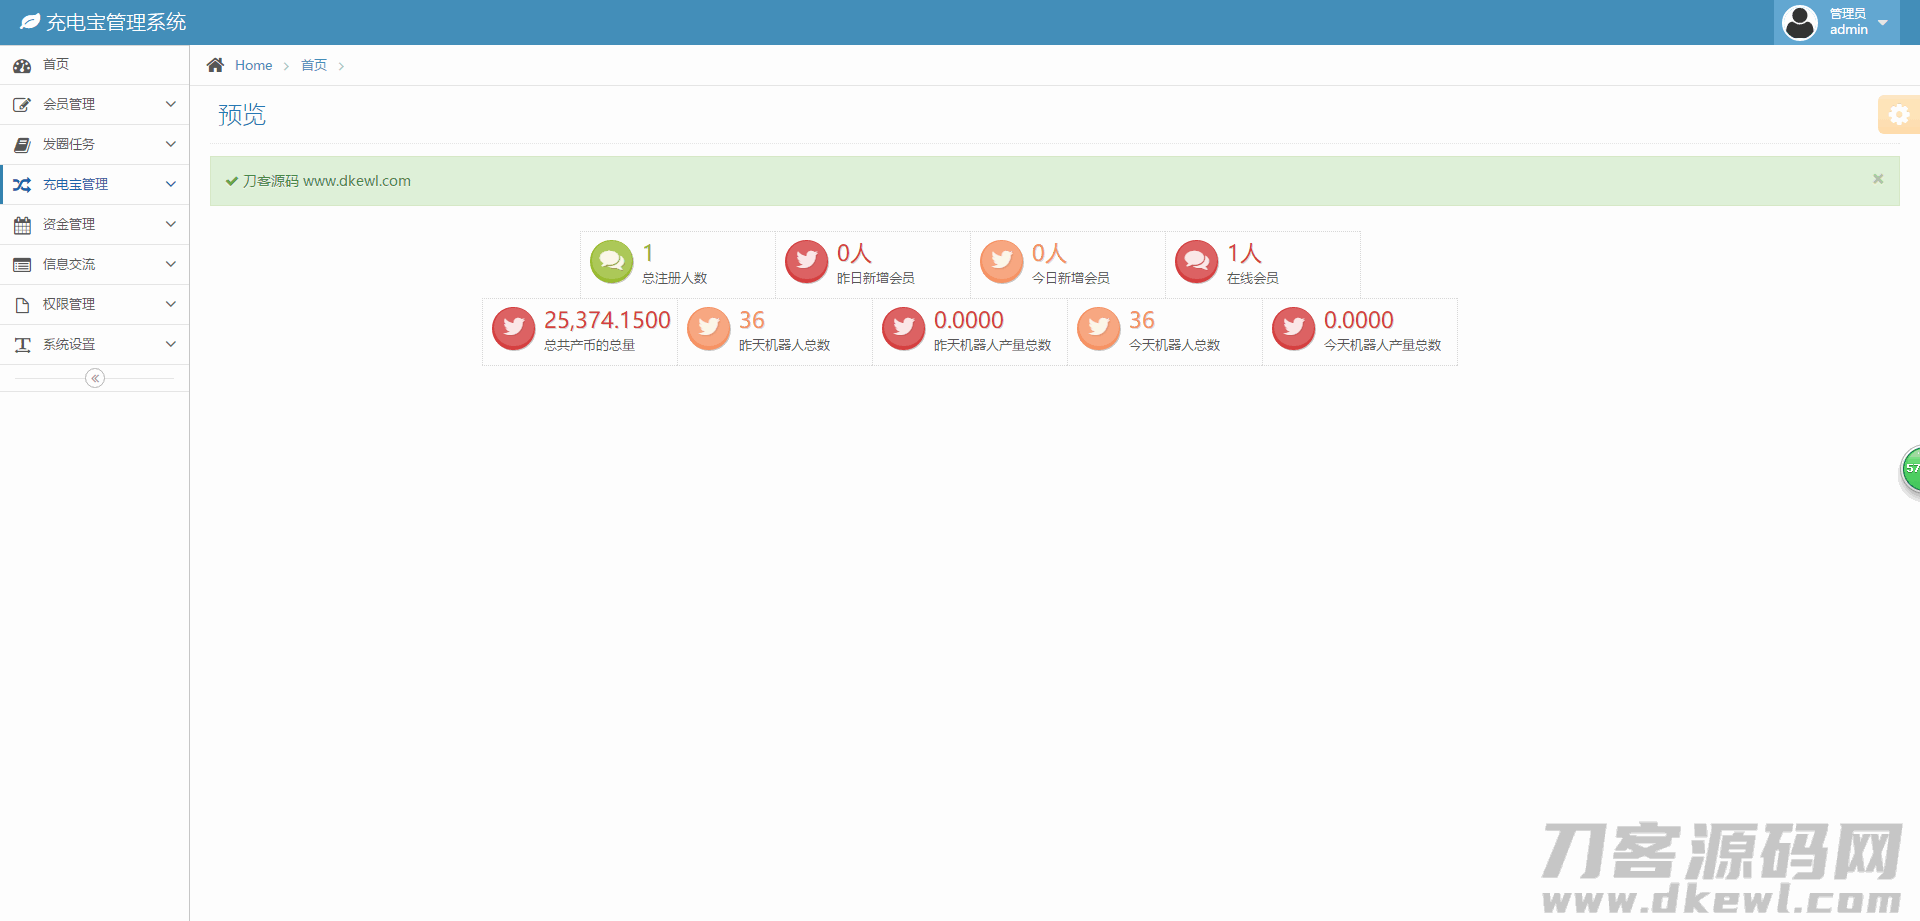The width and height of the screenshot is (1920, 921).
Task: Click the green floating badge on right edge
Action: click(x=1910, y=469)
